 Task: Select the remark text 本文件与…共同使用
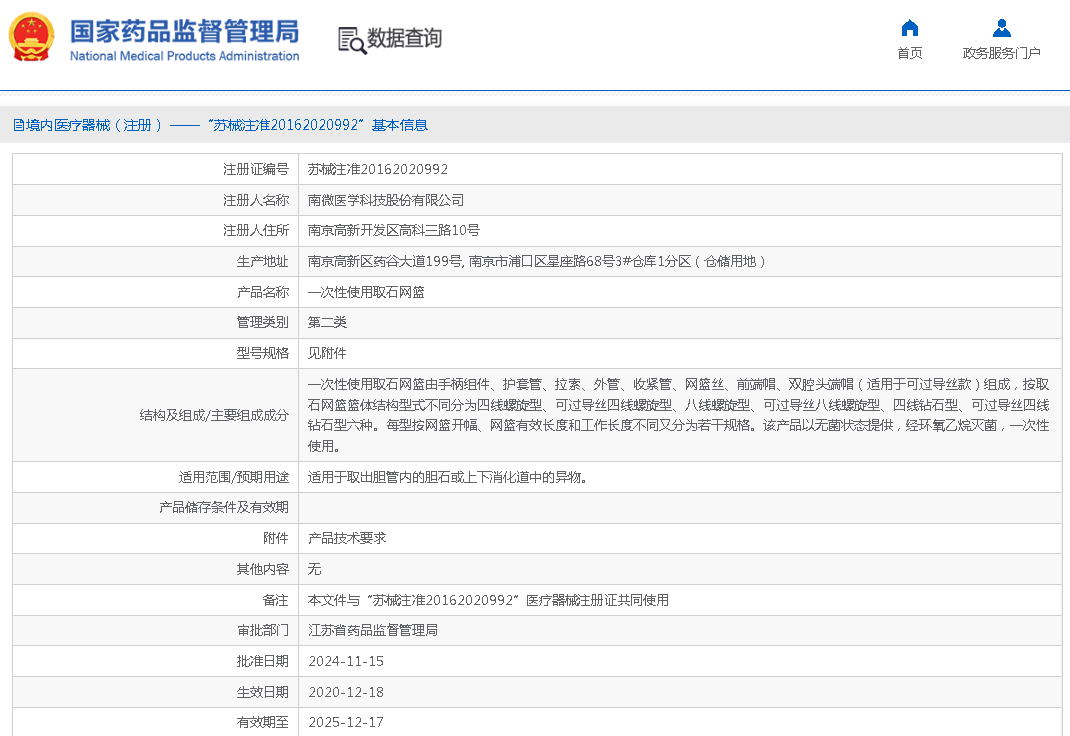(x=488, y=600)
